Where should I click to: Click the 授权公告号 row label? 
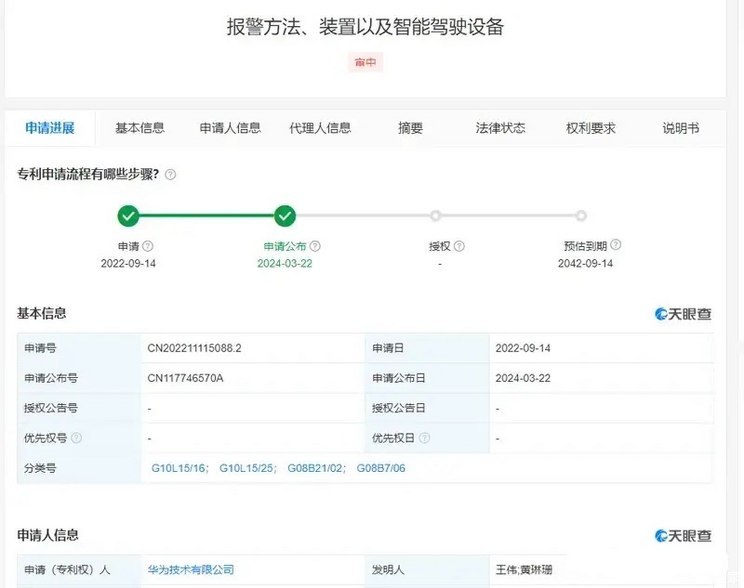(51, 408)
